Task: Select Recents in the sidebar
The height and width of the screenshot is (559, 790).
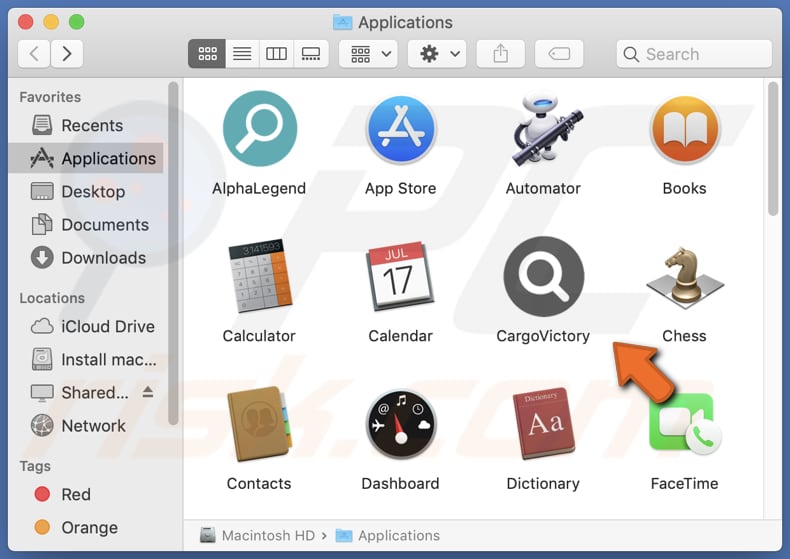Action: point(86,125)
